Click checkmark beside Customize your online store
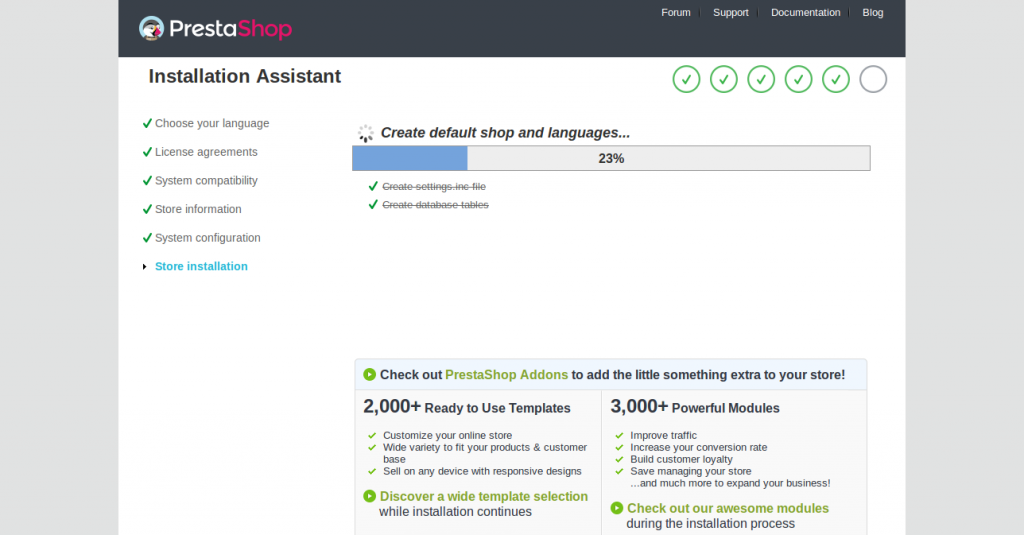1024x535 pixels. coord(372,436)
